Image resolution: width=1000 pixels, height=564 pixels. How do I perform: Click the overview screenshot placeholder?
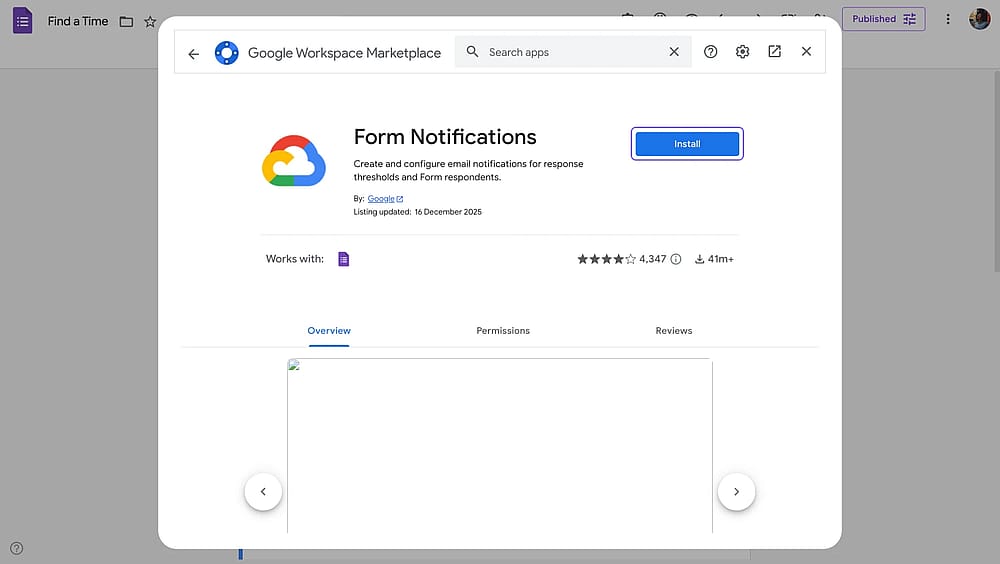coord(499,445)
